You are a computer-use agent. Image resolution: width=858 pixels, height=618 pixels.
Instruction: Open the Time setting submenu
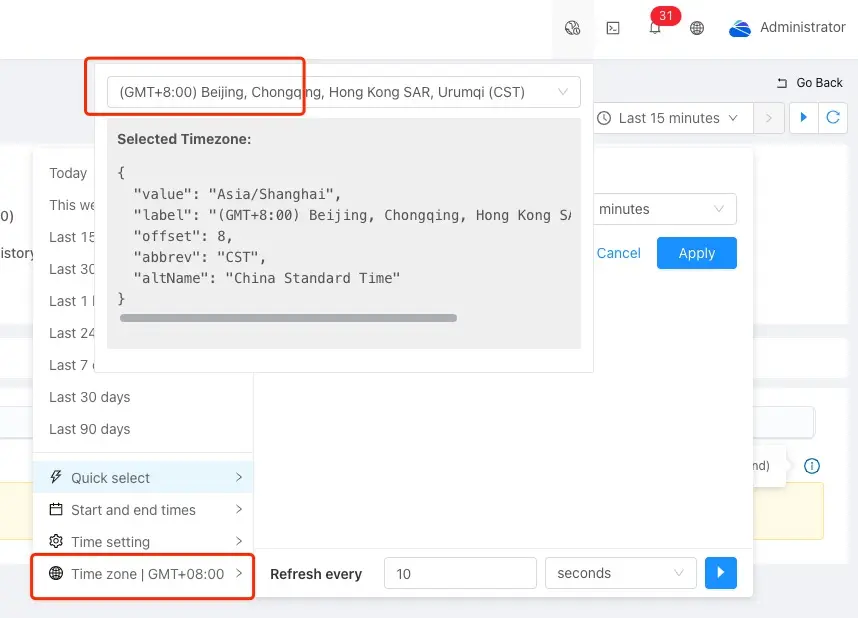tap(143, 541)
